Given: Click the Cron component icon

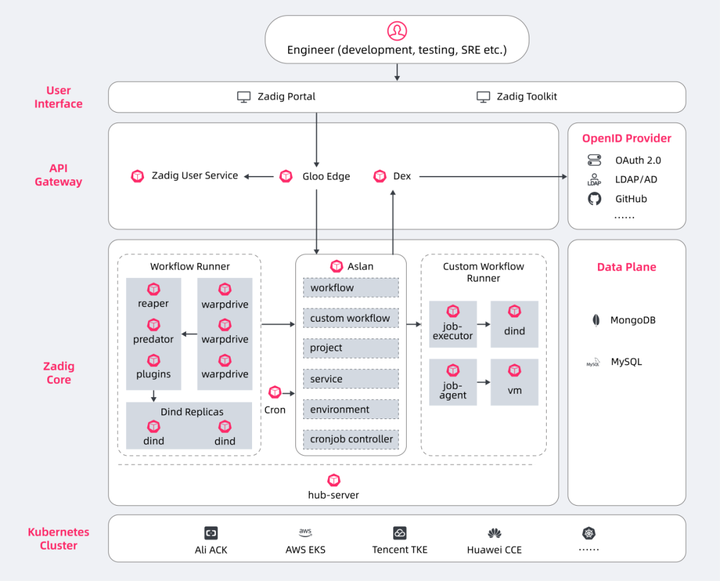Looking at the screenshot, I should 275,393.
